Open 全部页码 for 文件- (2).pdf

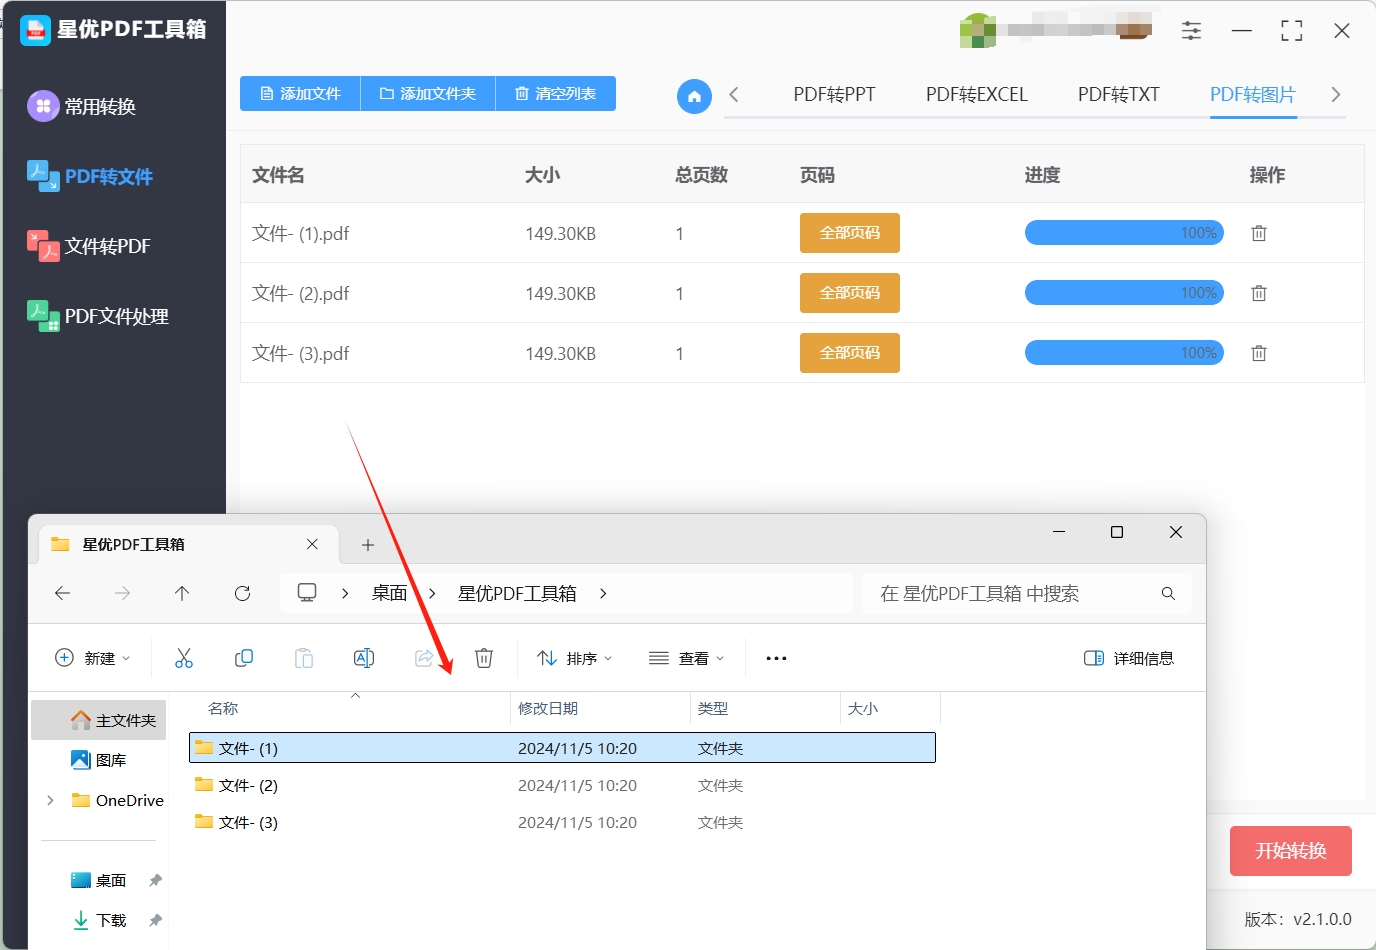[850, 293]
